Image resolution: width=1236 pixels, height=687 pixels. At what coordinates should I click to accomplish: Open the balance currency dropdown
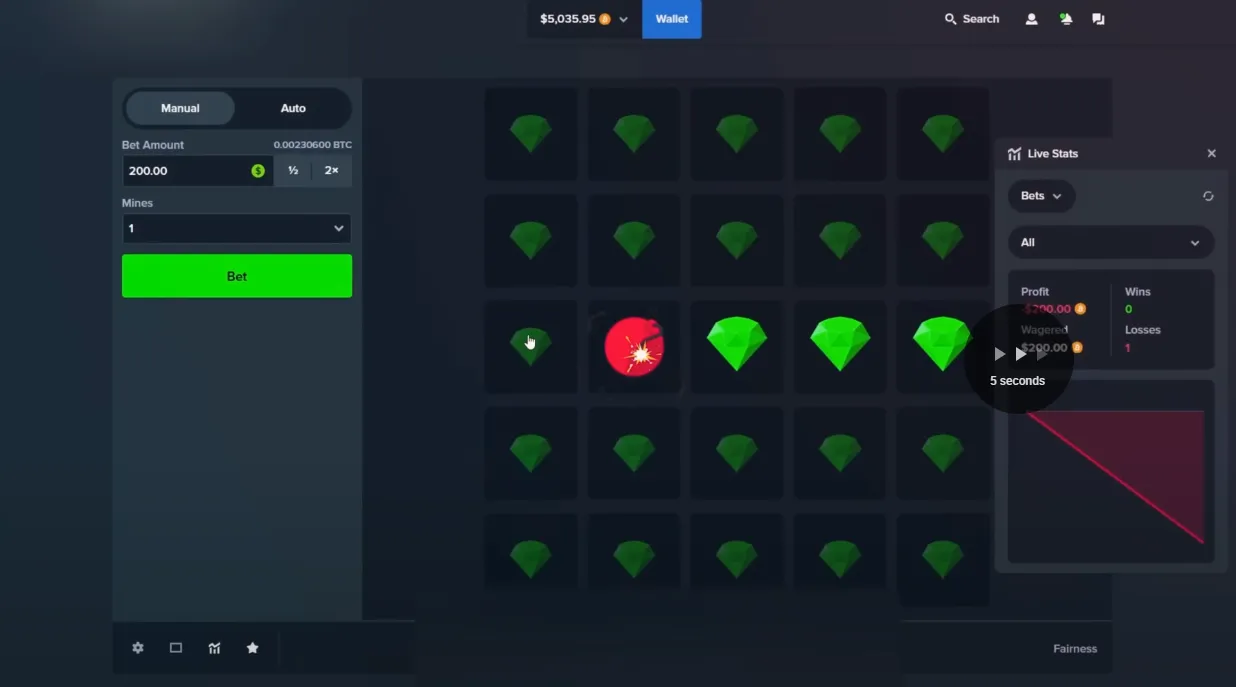(x=585, y=19)
